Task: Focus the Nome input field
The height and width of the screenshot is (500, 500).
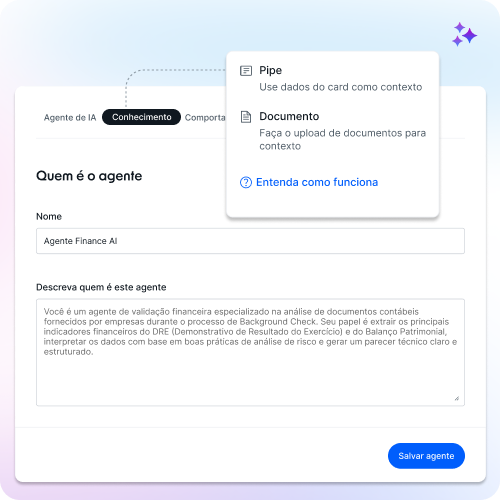Action: click(250, 241)
